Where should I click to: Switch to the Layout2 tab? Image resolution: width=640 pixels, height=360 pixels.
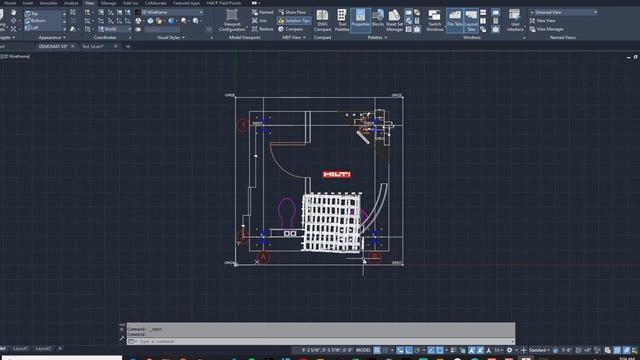(43, 349)
